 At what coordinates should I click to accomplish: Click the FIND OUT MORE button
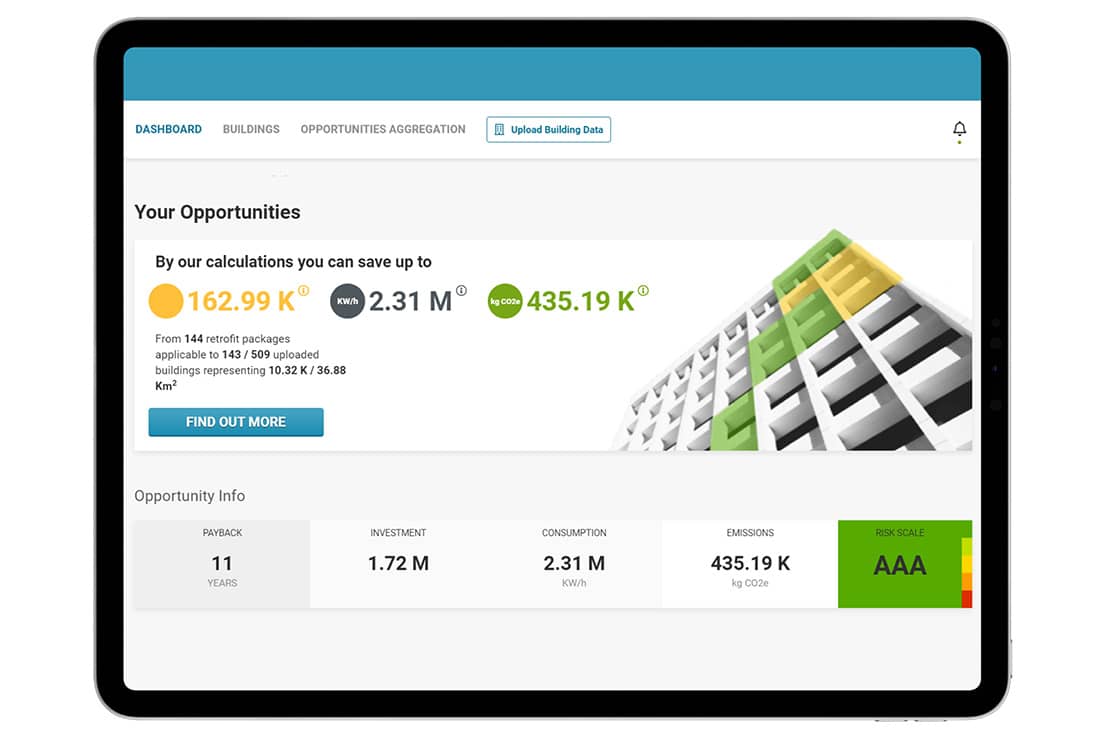pos(236,422)
